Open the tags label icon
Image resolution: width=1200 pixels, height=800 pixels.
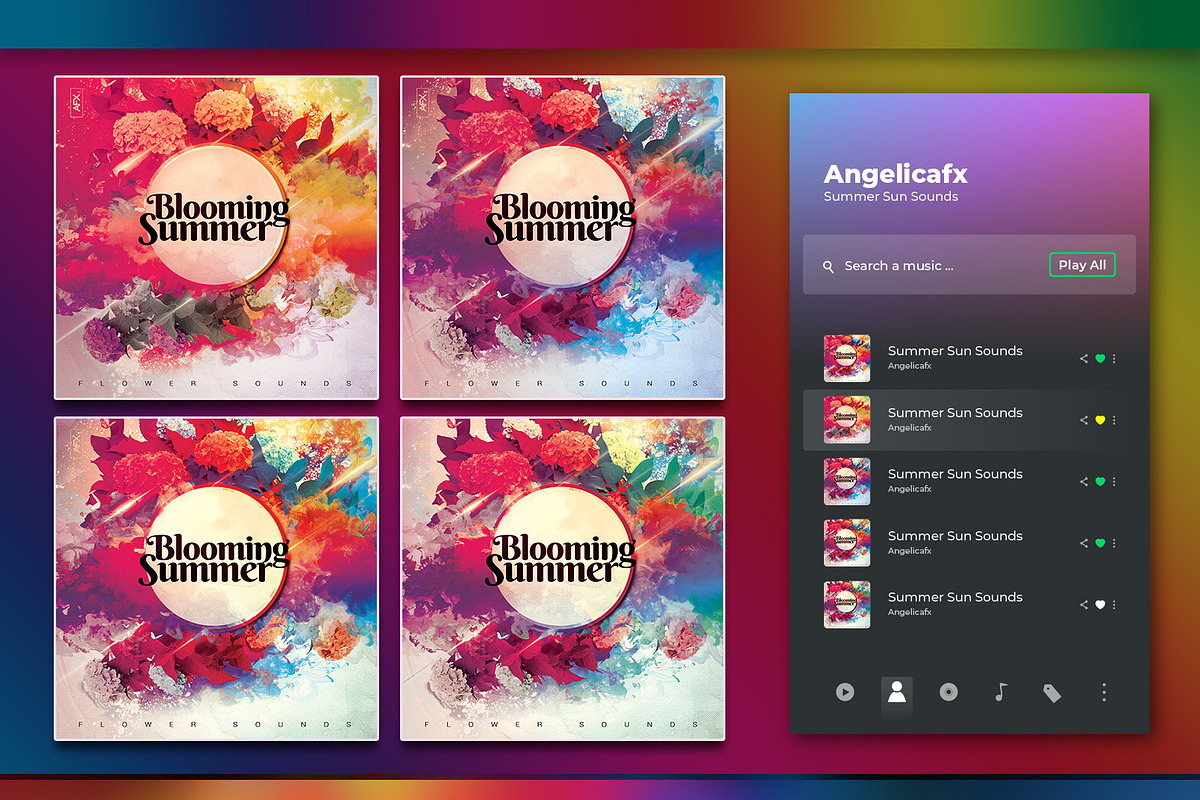coord(1052,693)
